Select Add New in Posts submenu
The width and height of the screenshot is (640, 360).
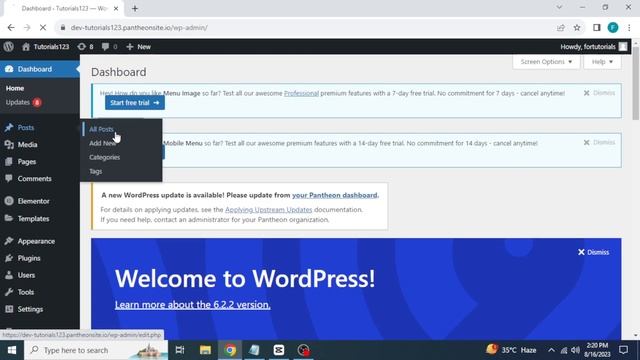click(x=102, y=143)
